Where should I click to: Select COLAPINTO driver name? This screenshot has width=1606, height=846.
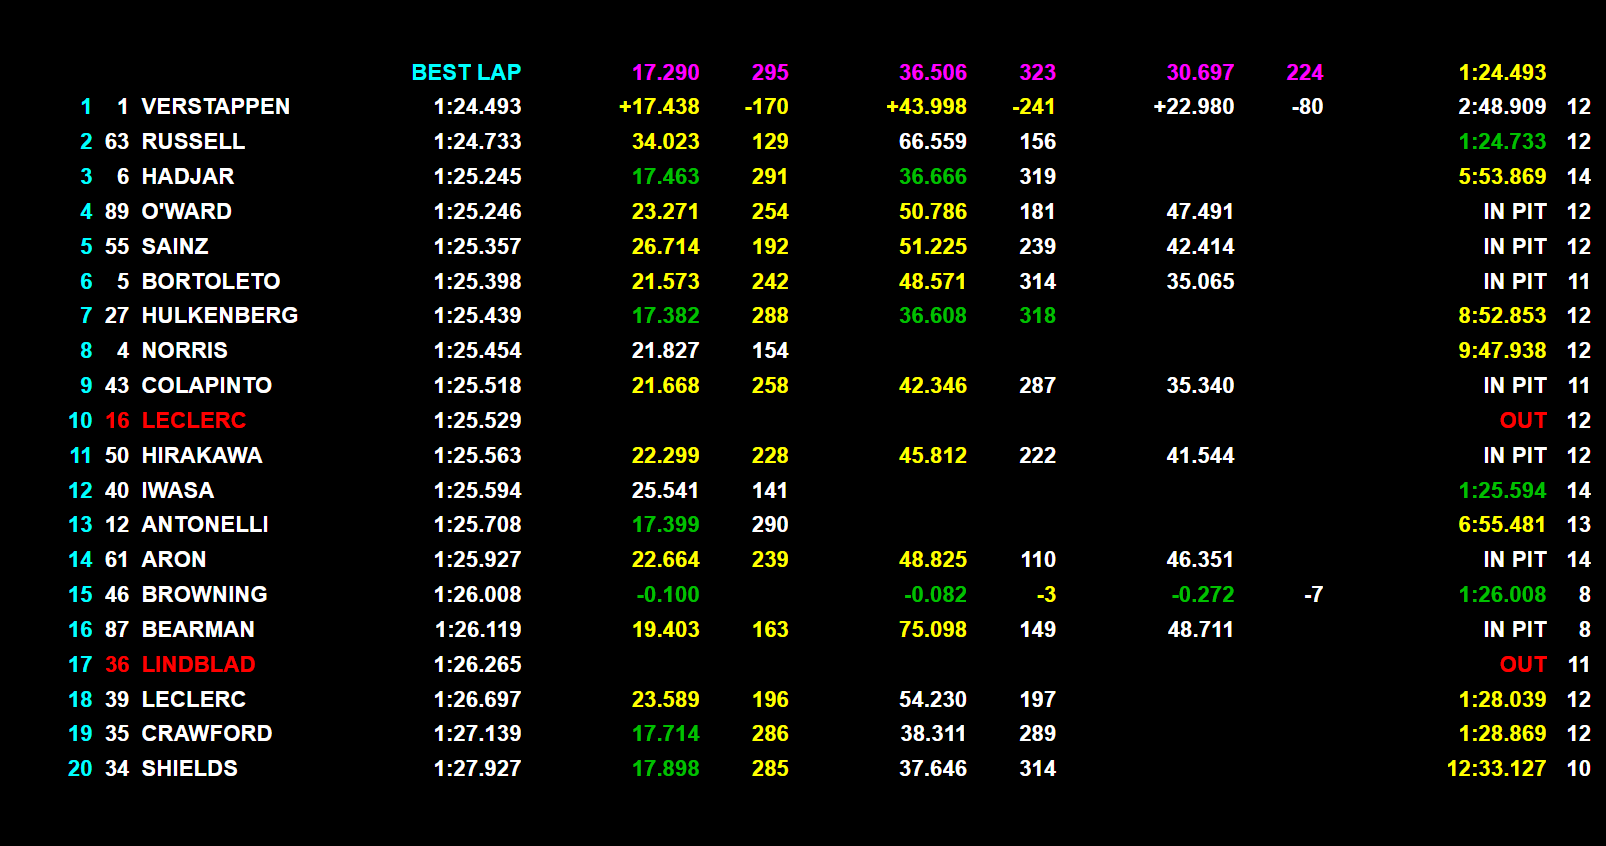pos(206,386)
